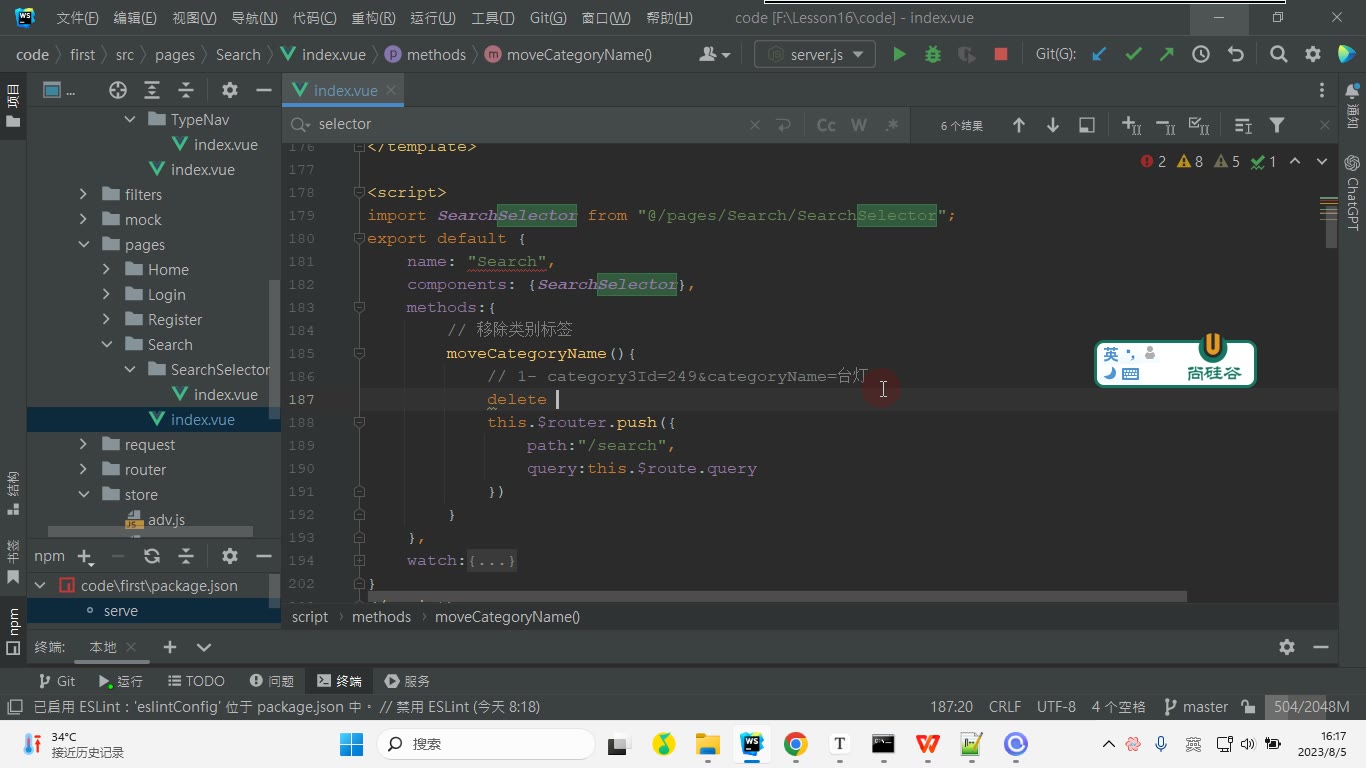This screenshot has height=768, width=1366.
Task: Change CRLF line separator setting
Action: (x=1005, y=707)
